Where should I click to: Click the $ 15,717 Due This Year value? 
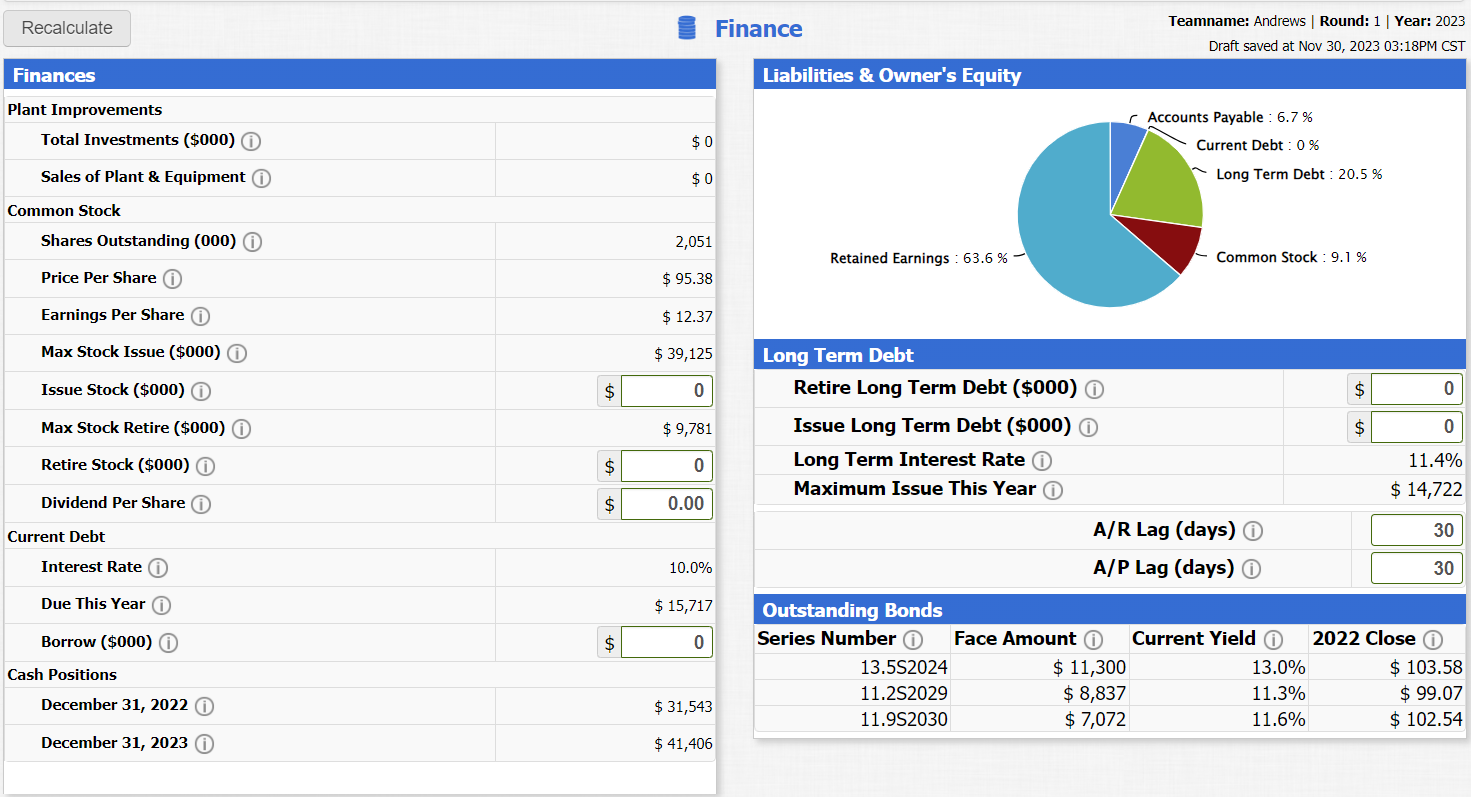(684, 605)
